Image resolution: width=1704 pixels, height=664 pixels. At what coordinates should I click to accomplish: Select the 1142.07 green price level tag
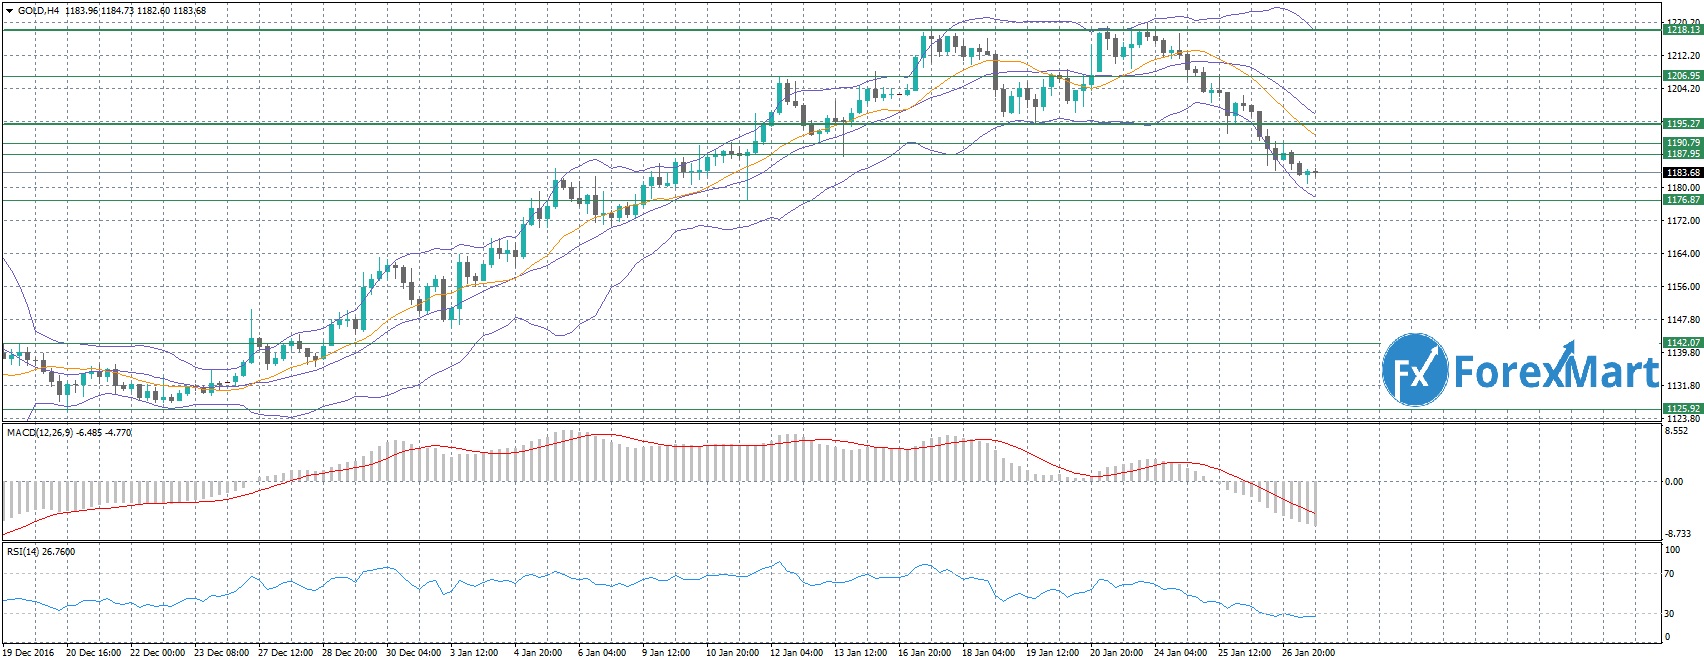(x=1682, y=342)
